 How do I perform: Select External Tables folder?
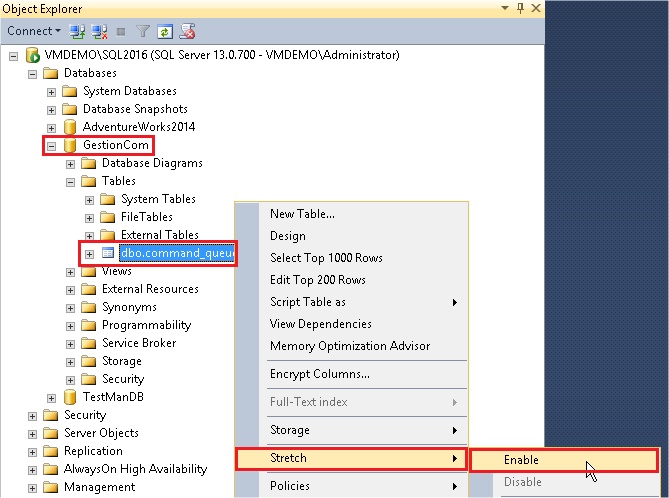160,235
